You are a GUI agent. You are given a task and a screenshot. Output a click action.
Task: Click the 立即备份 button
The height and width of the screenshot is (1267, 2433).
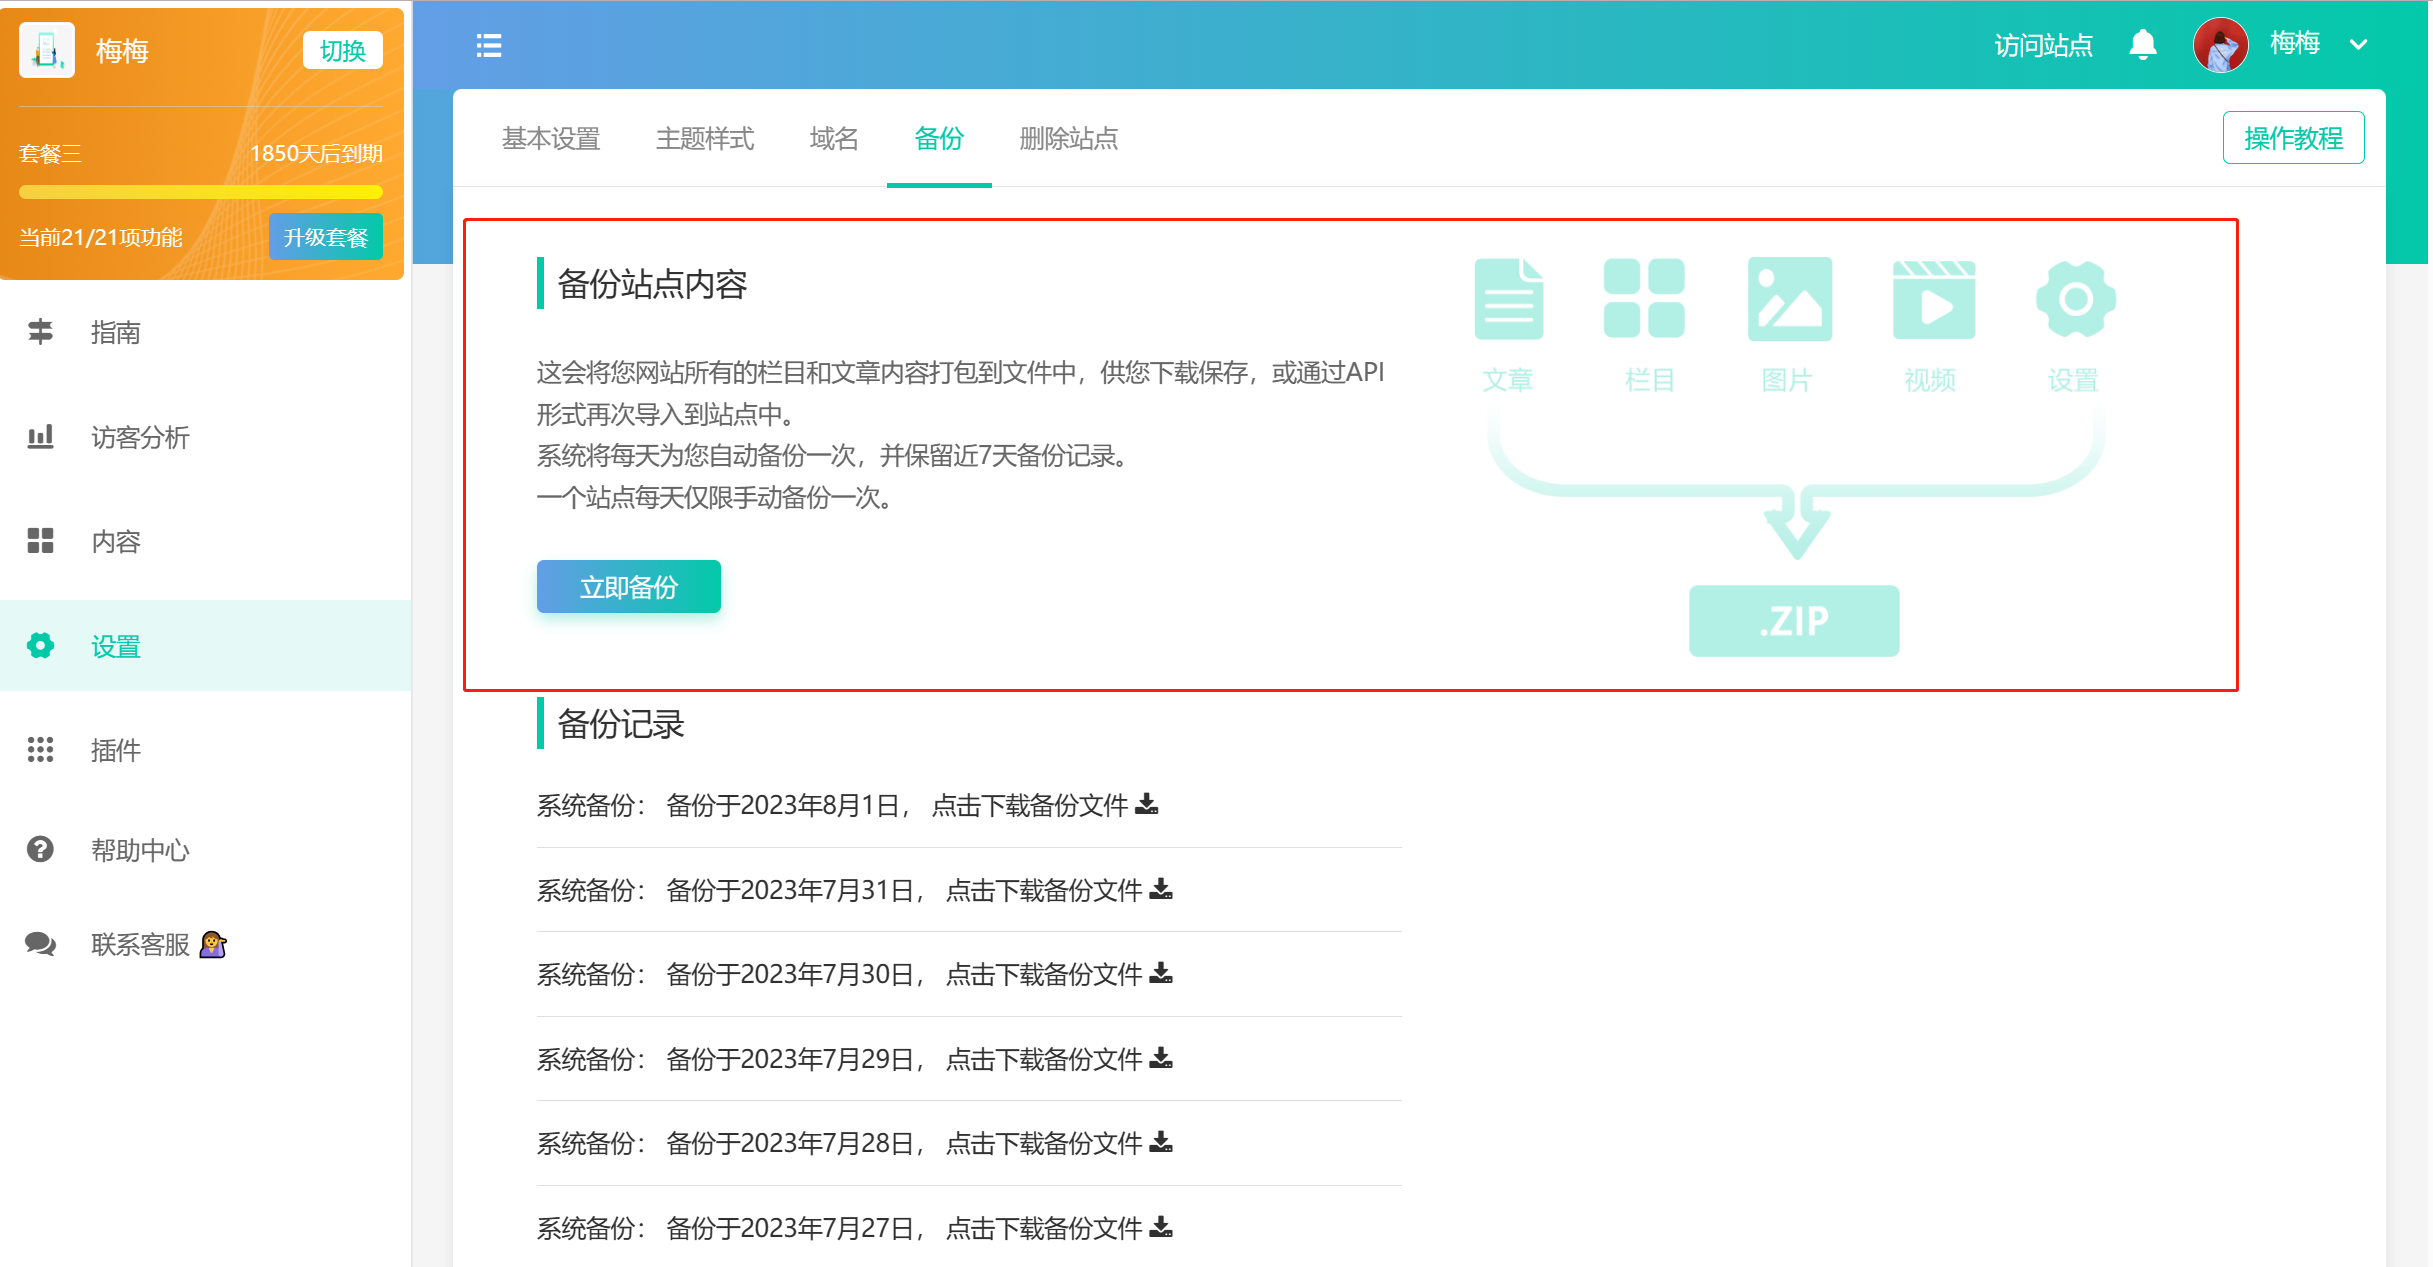coord(628,587)
